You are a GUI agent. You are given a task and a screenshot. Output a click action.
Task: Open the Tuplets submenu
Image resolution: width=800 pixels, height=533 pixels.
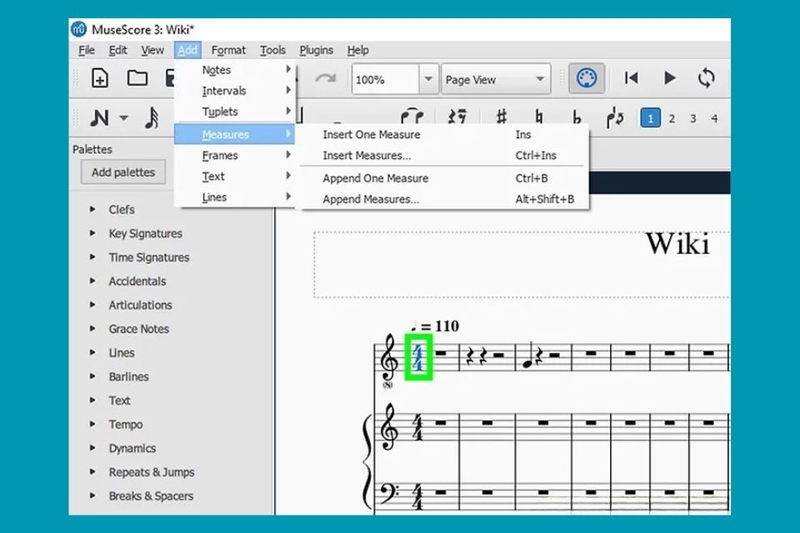pyautogui.click(x=235, y=112)
